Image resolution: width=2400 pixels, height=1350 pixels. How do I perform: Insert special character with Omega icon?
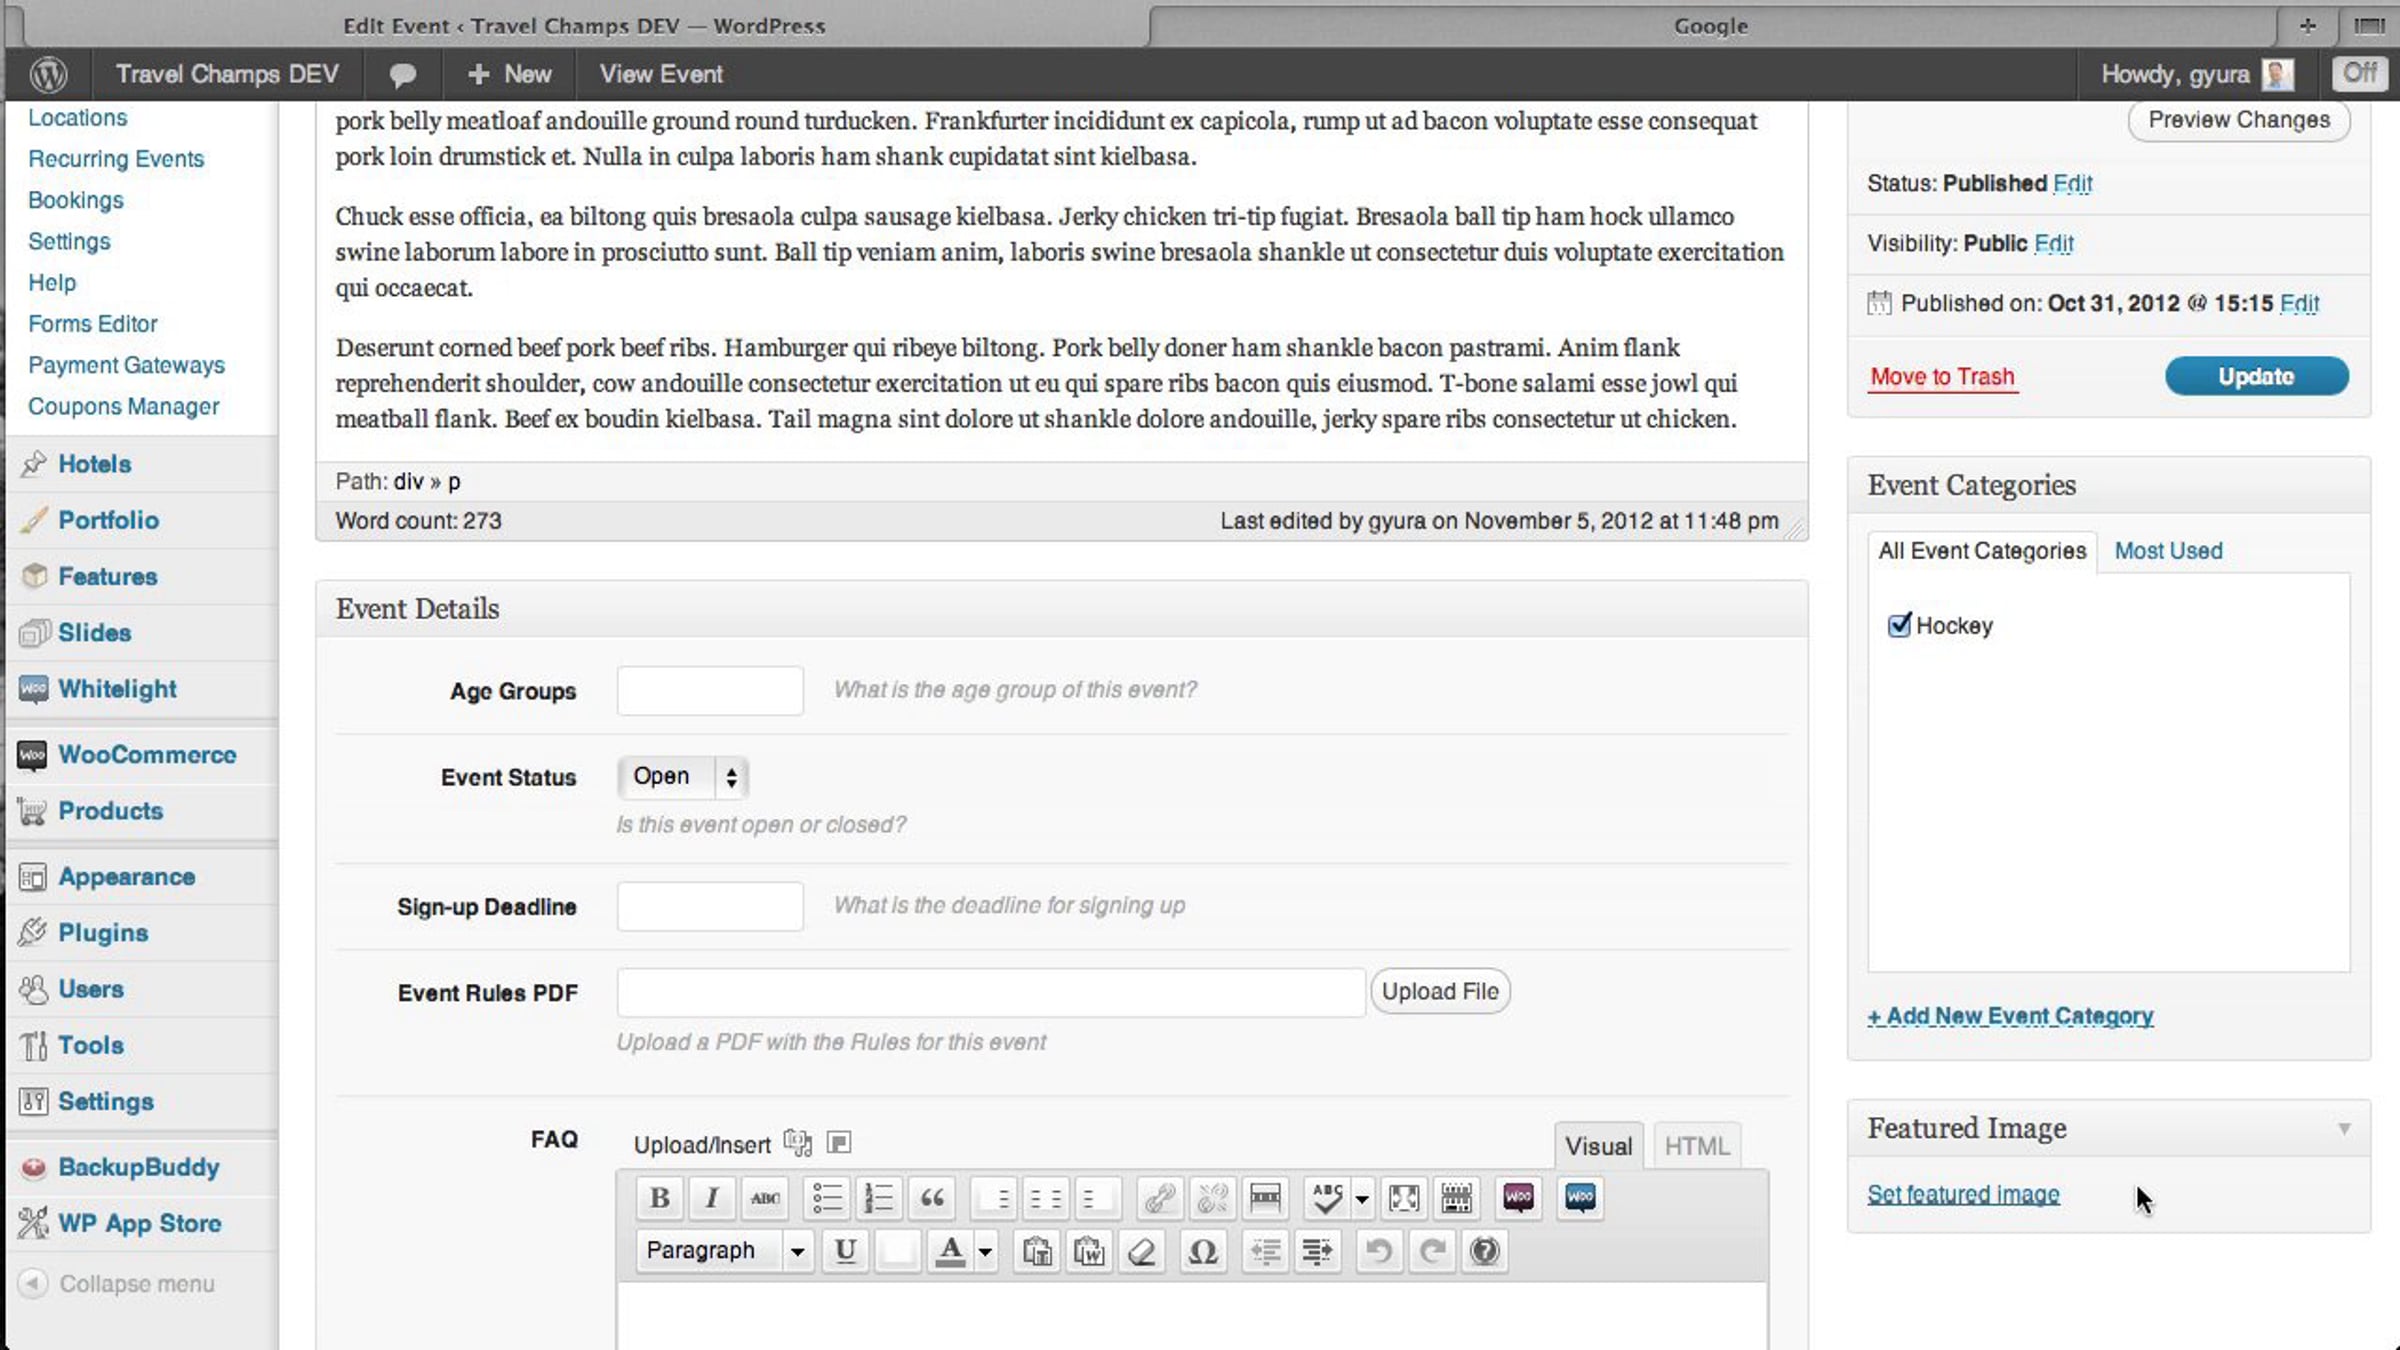[1202, 1251]
